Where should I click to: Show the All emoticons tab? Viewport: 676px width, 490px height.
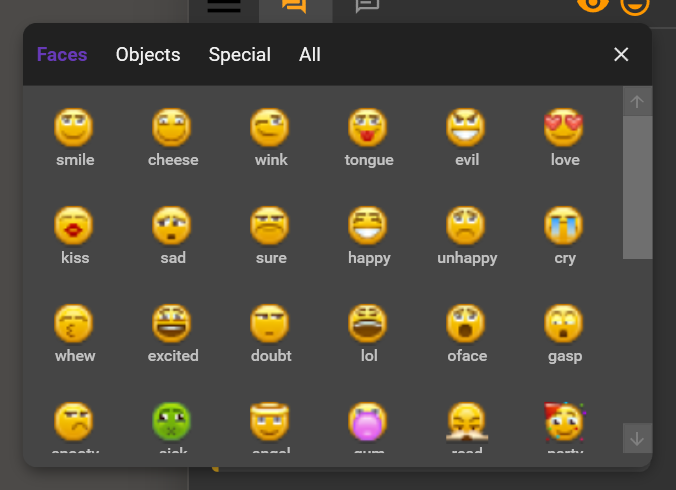tap(310, 55)
